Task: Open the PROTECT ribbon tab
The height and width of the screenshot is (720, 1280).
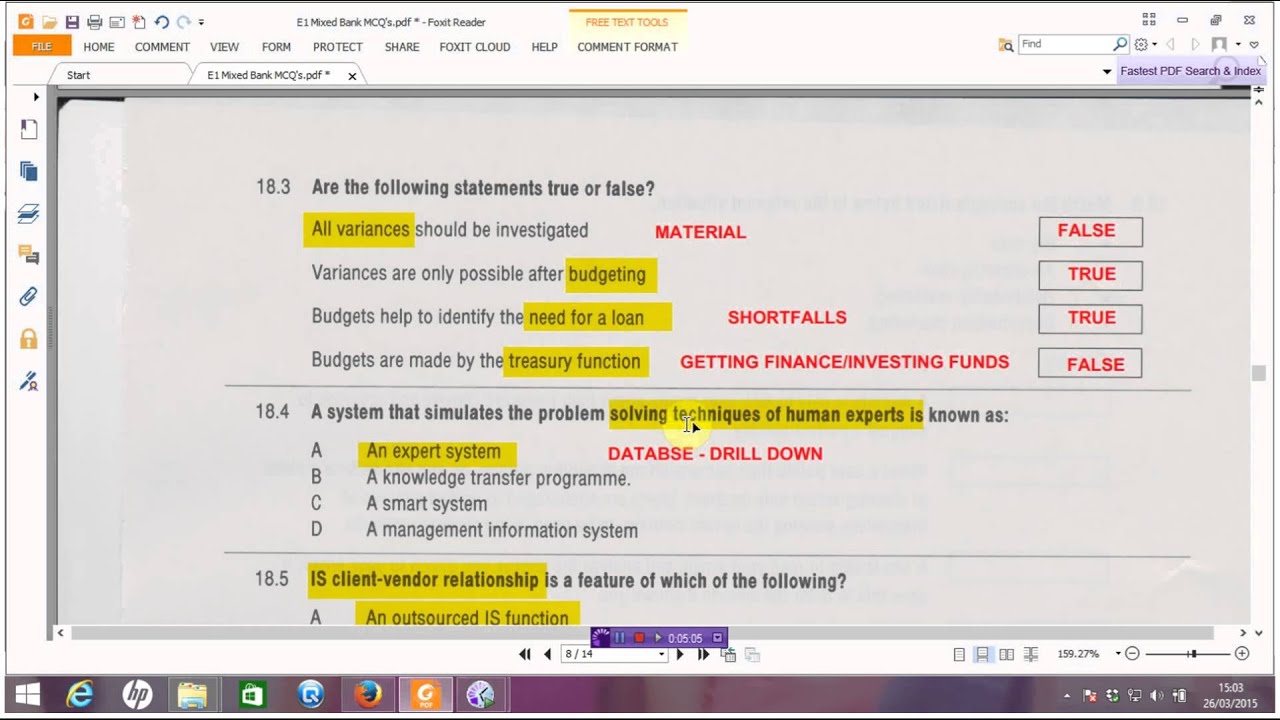Action: (338, 47)
